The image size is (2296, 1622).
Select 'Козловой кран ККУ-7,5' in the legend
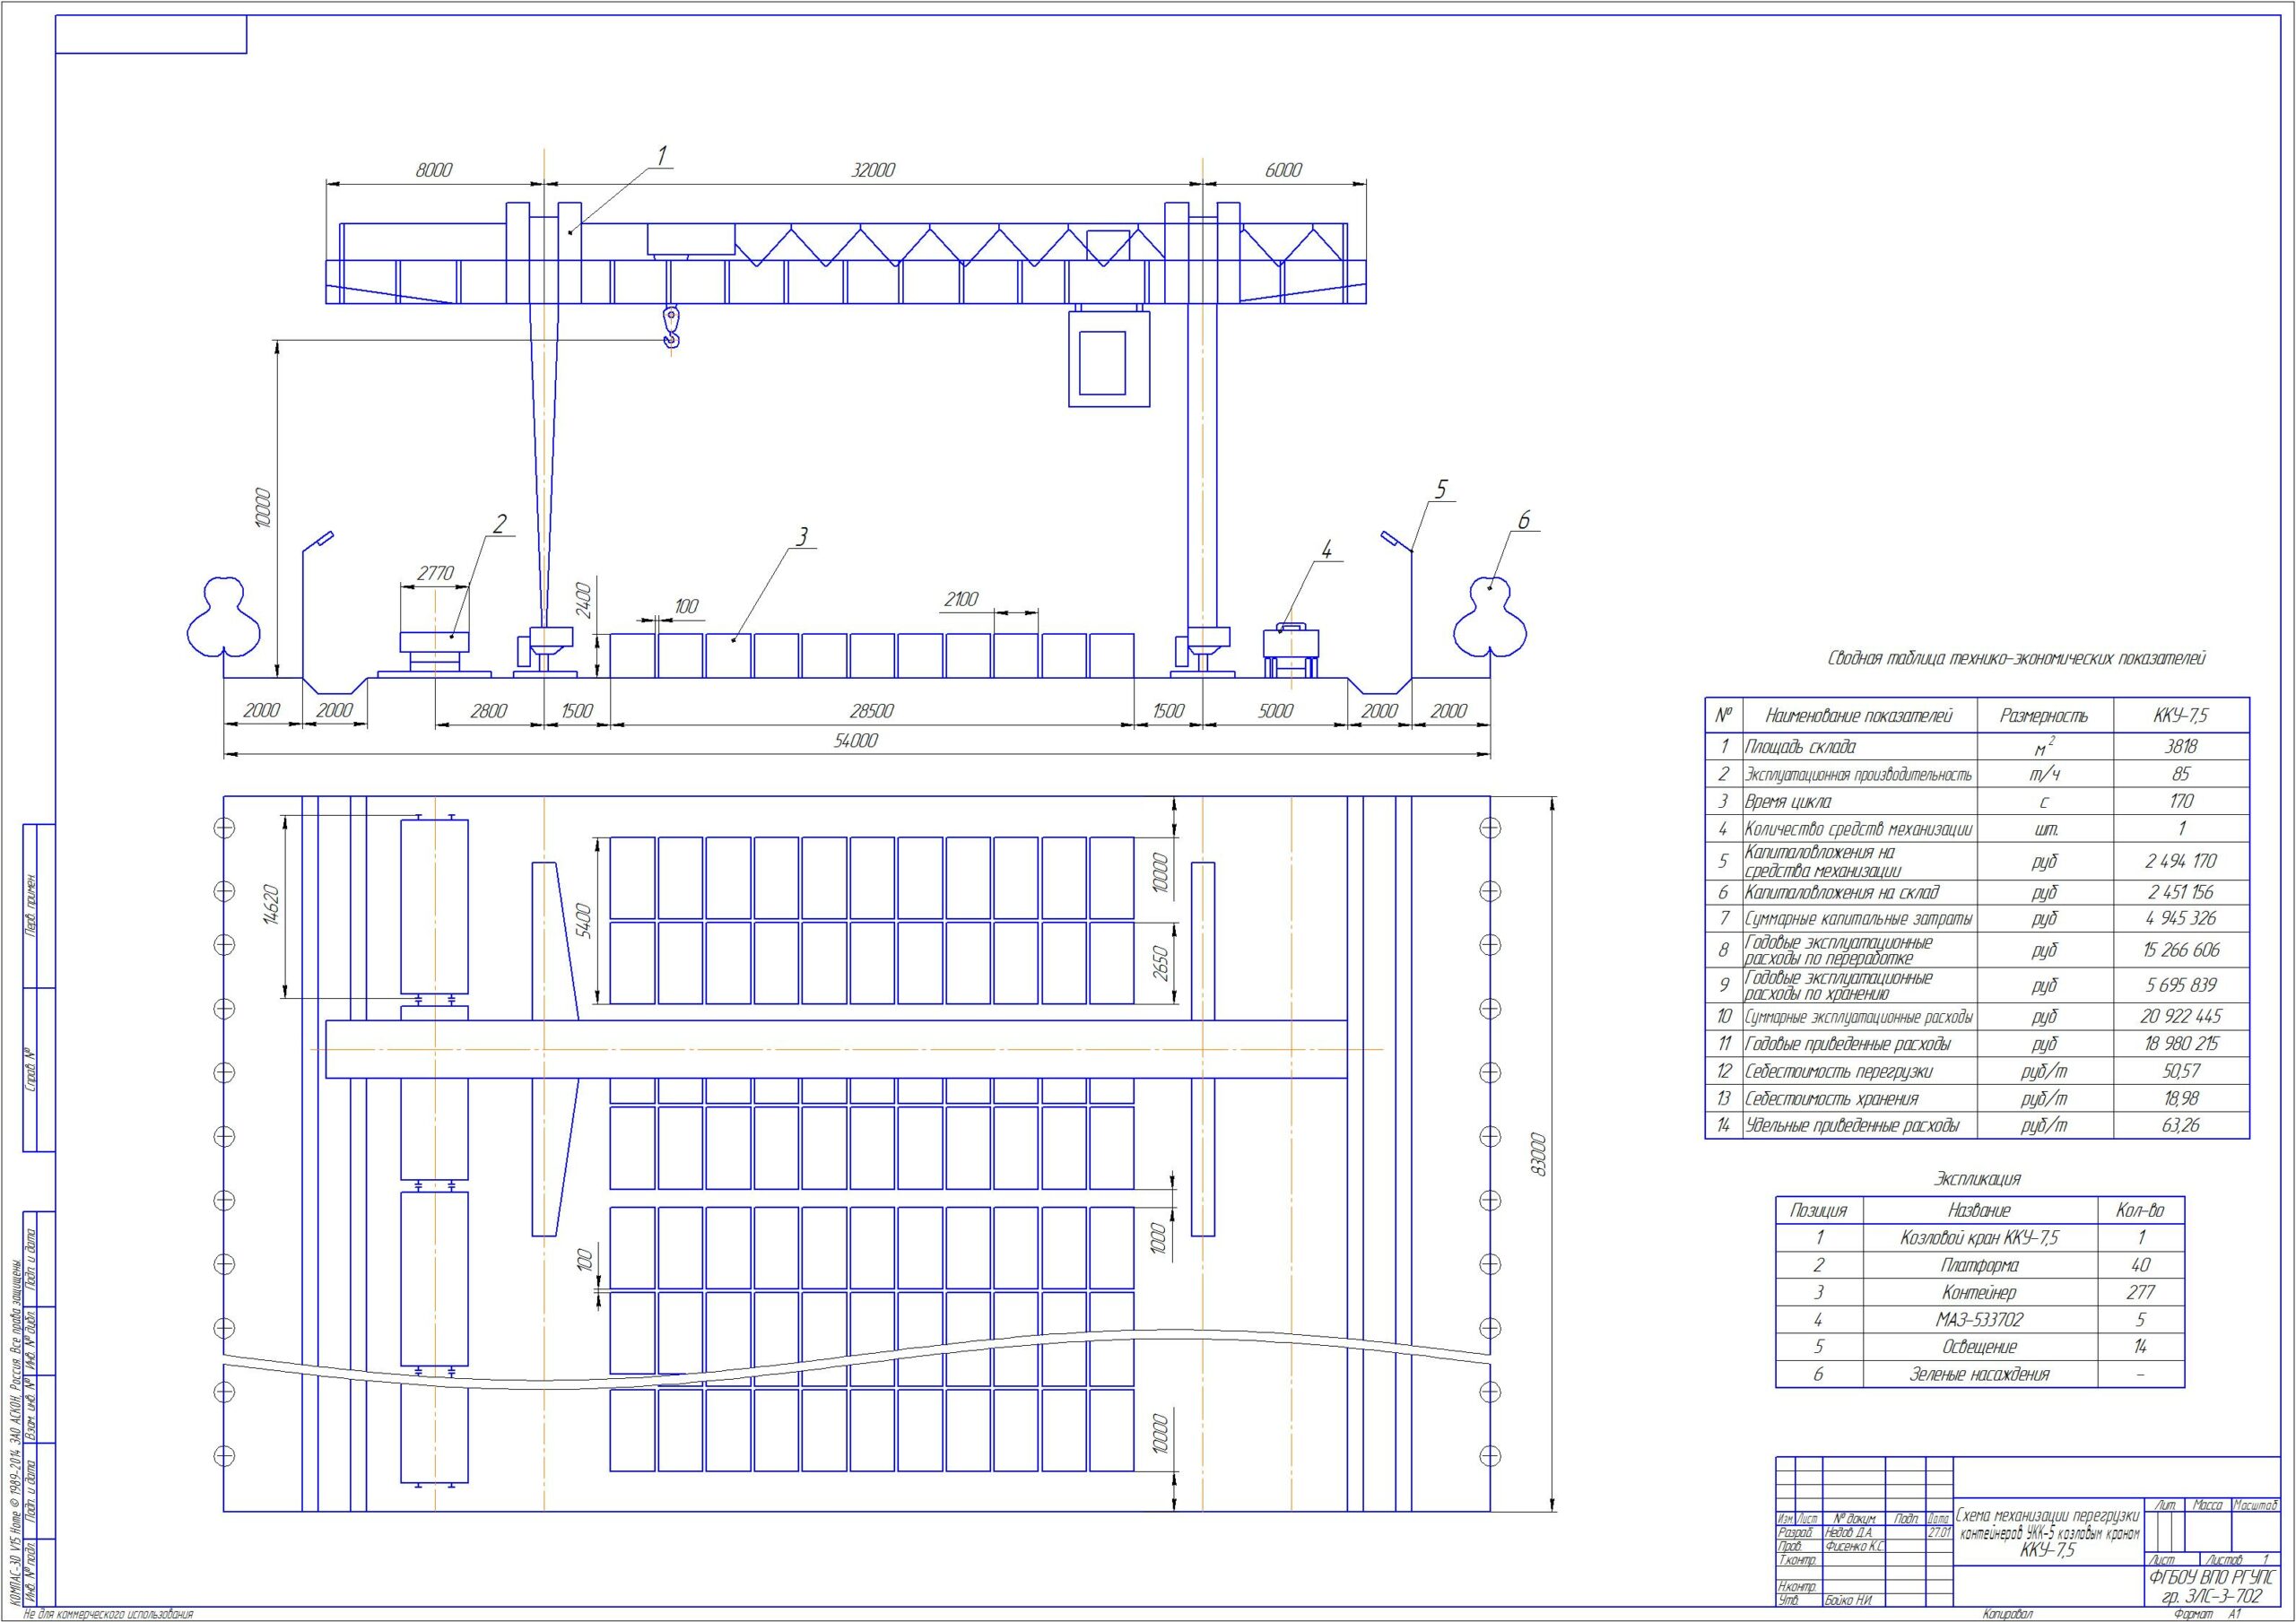[x=1980, y=1238]
